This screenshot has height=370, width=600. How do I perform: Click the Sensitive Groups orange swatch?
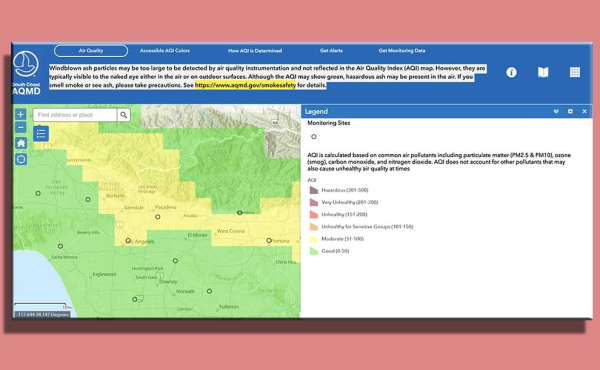(314, 227)
